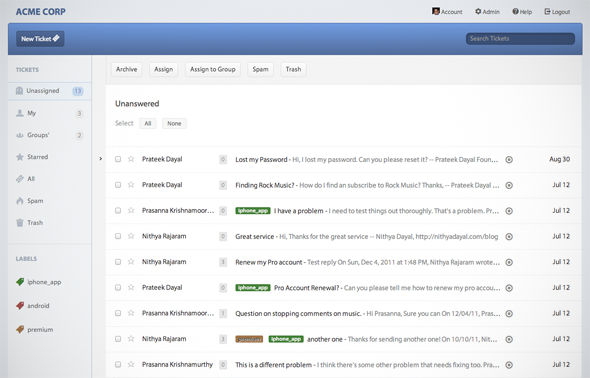
Task: Click the Unassigned count badge 13
Action: pyautogui.click(x=78, y=91)
